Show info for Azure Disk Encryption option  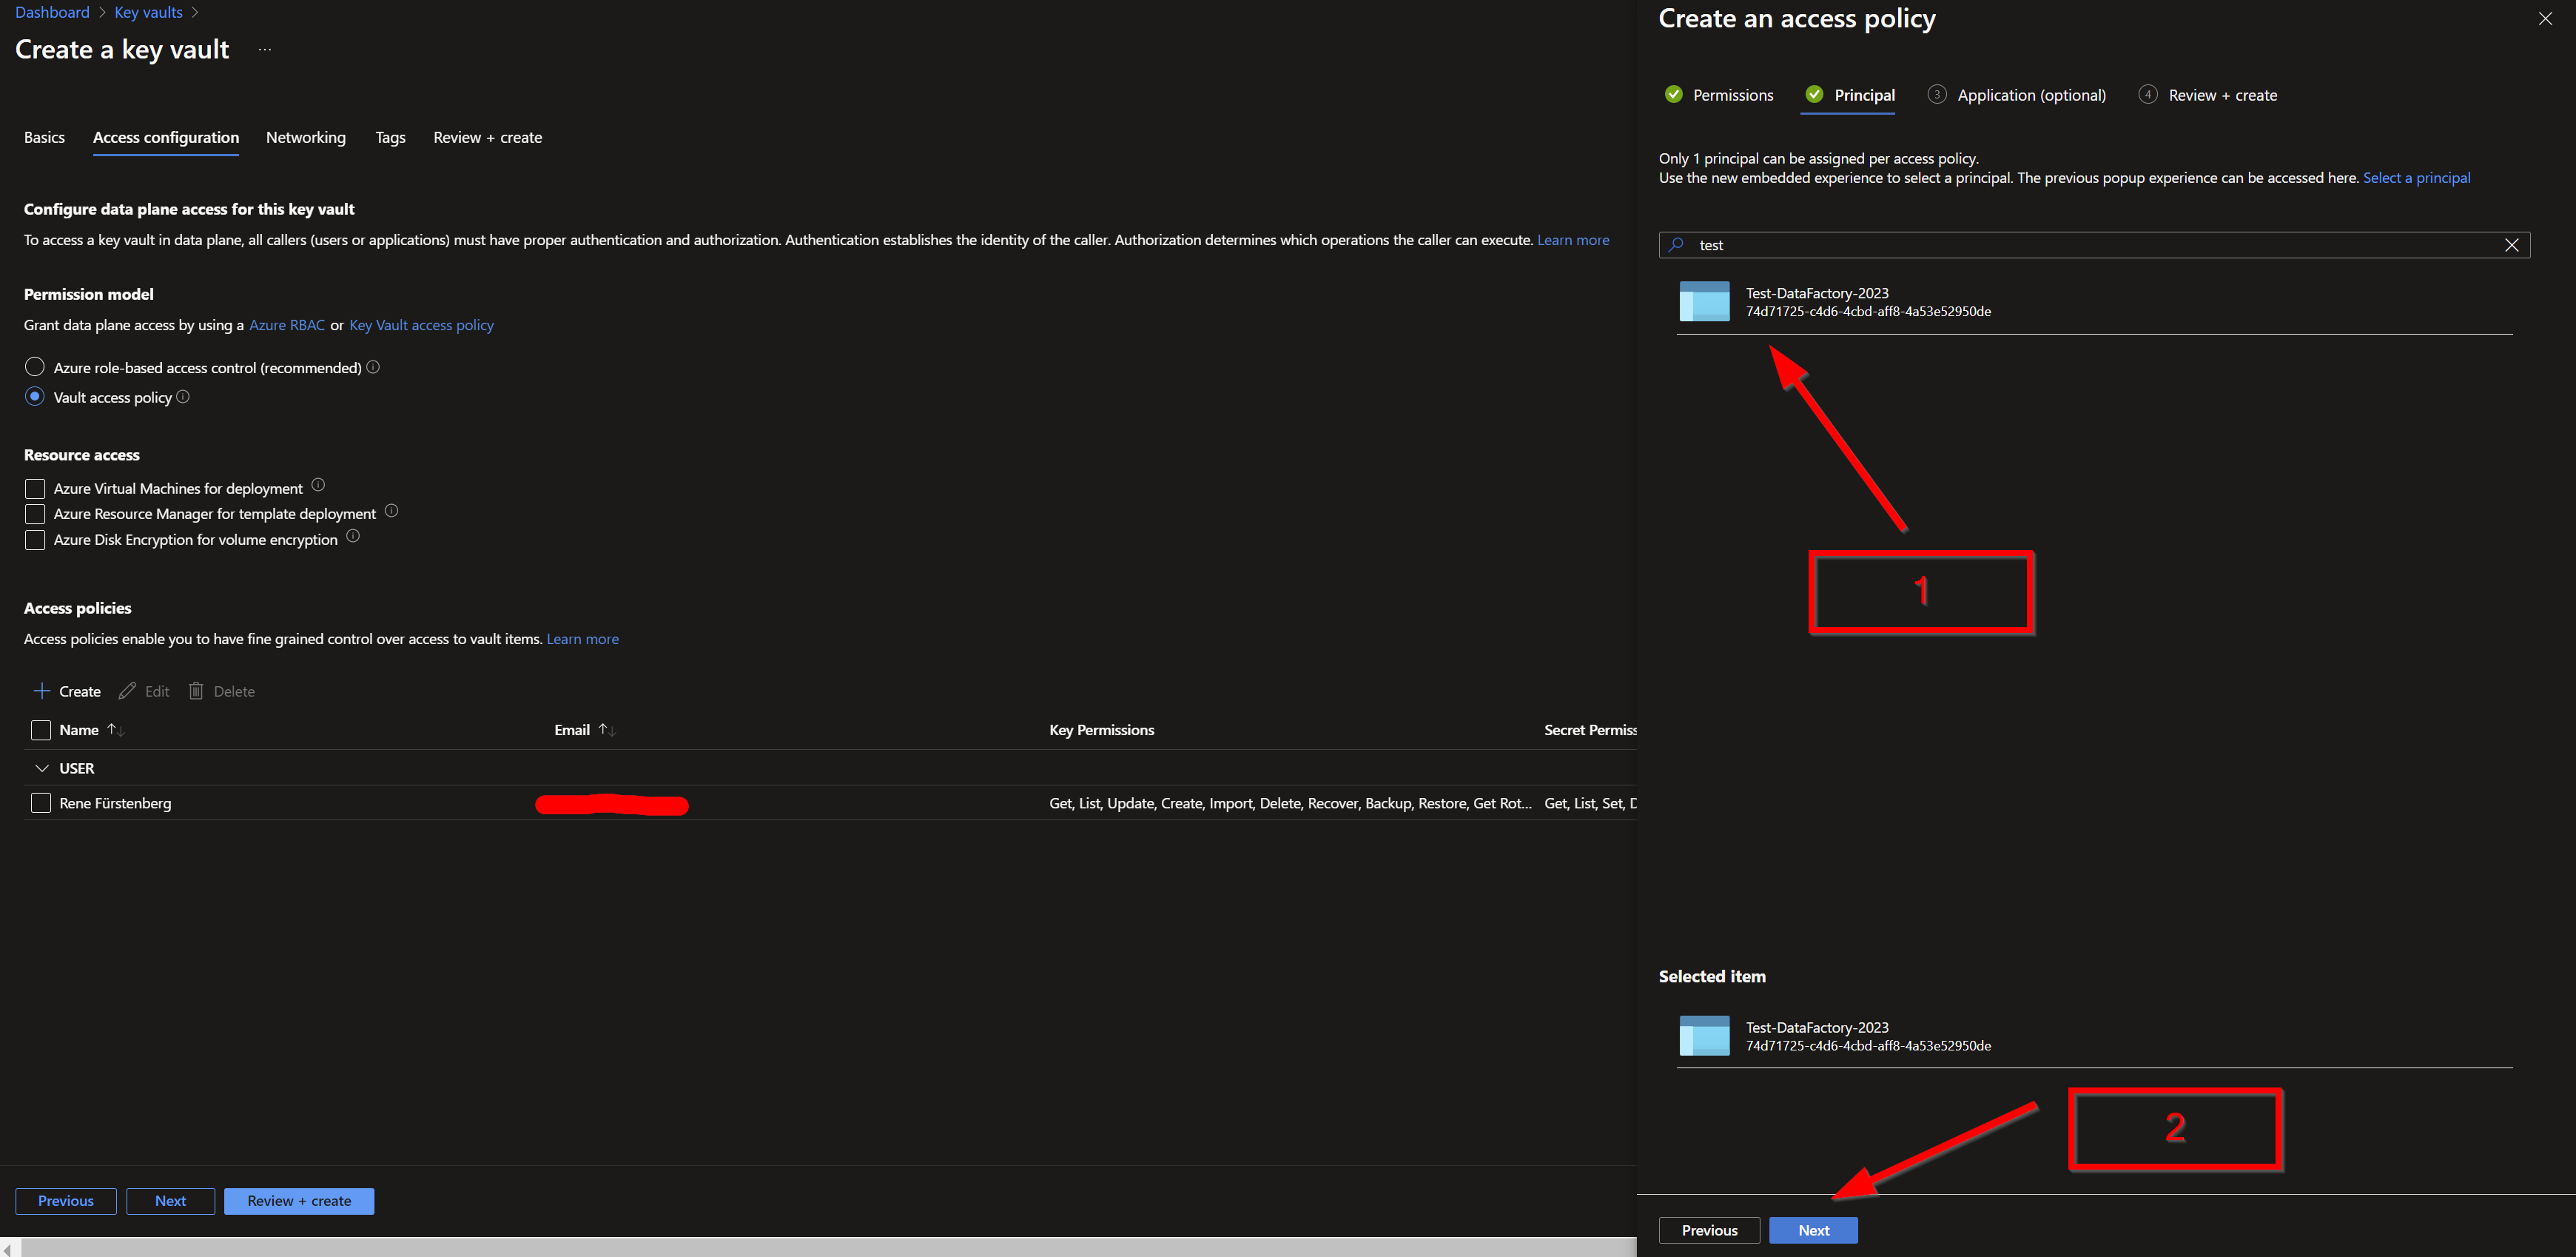pos(353,536)
